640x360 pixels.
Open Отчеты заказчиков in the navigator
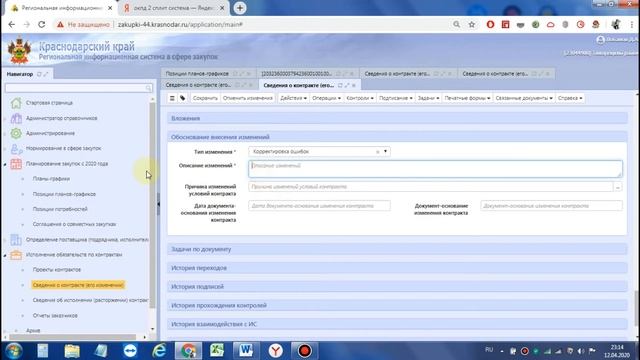(55, 316)
